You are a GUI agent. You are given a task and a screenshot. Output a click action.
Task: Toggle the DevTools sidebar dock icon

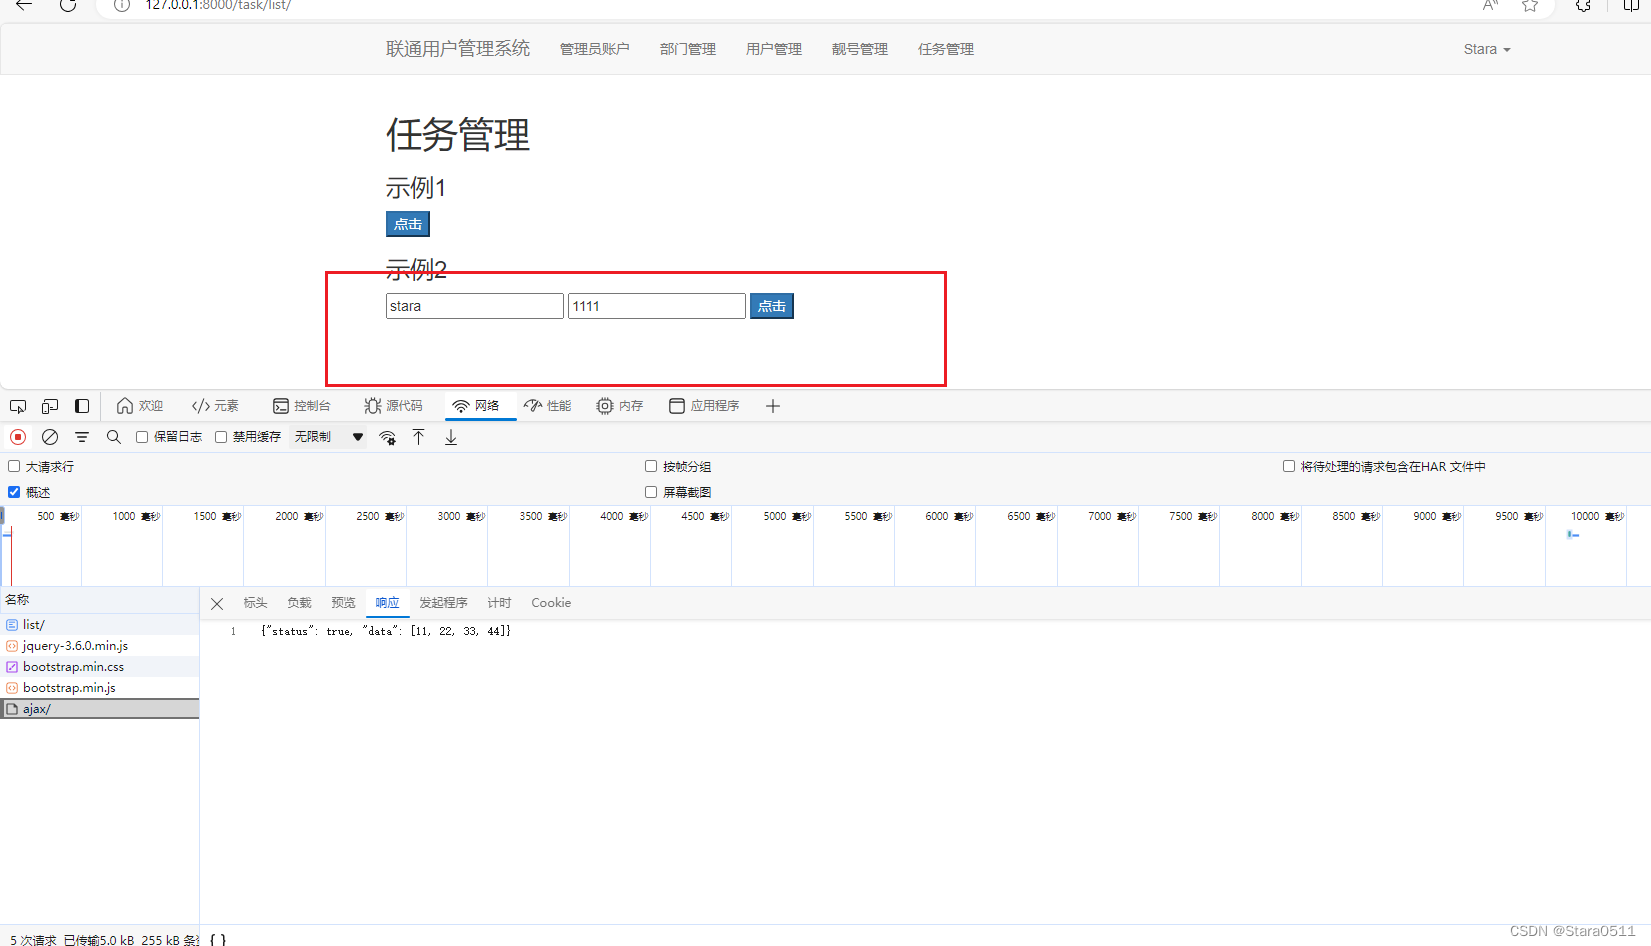click(x=82, y=406)
